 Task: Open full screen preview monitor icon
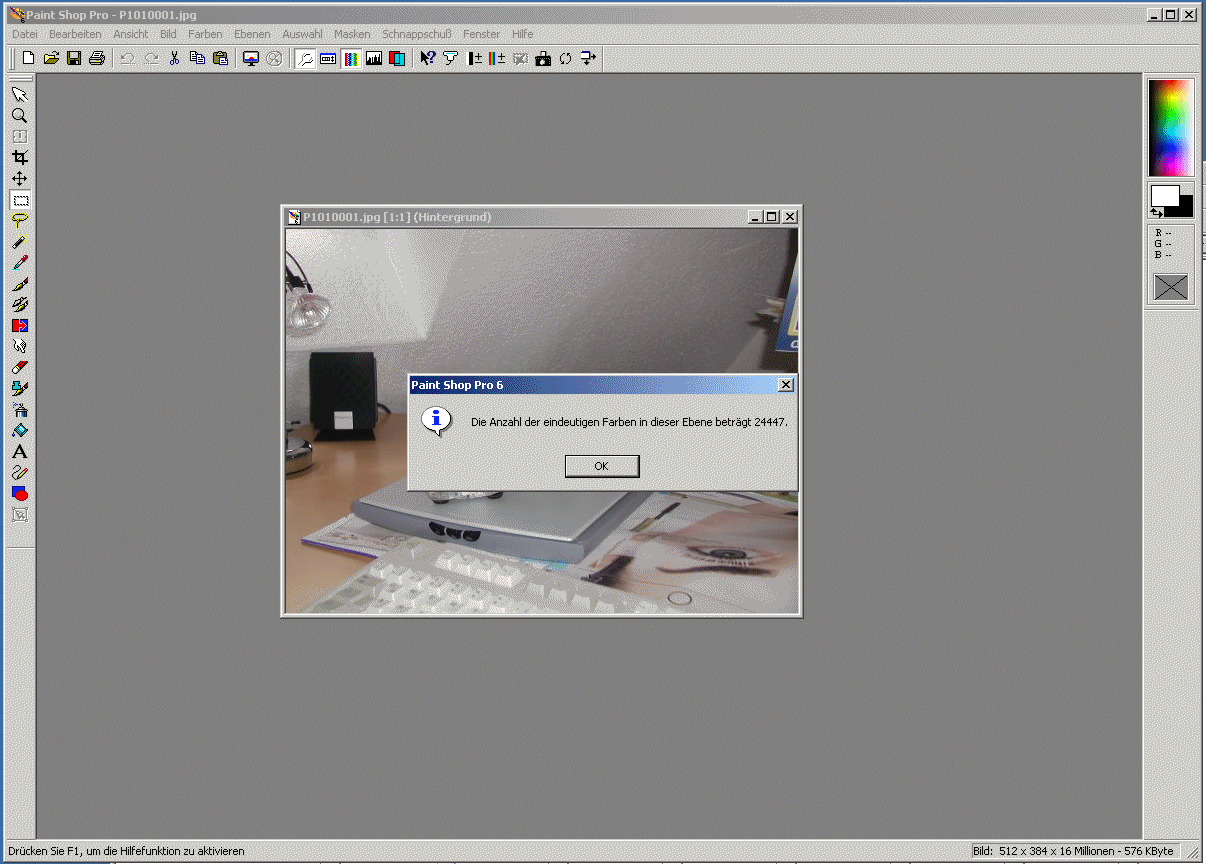(x=251, y=59)
